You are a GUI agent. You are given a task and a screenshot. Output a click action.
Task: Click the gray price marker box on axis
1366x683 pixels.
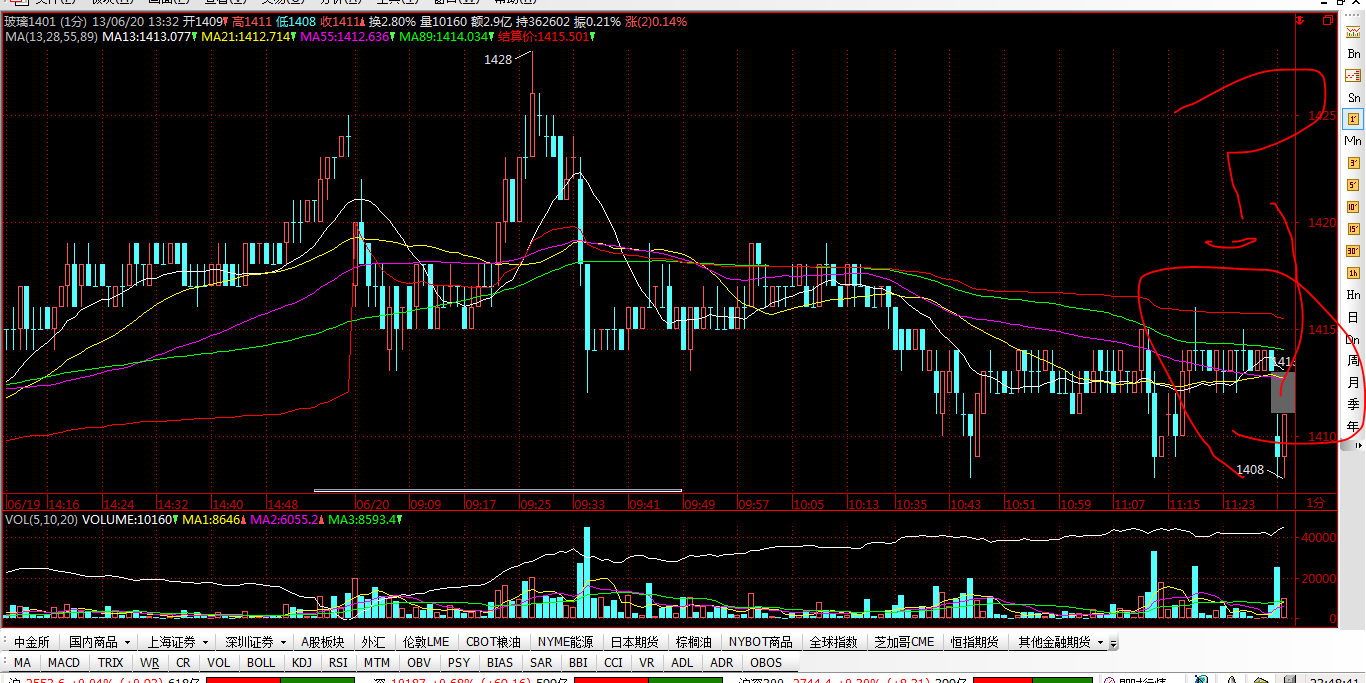[x=1283, y=392]
